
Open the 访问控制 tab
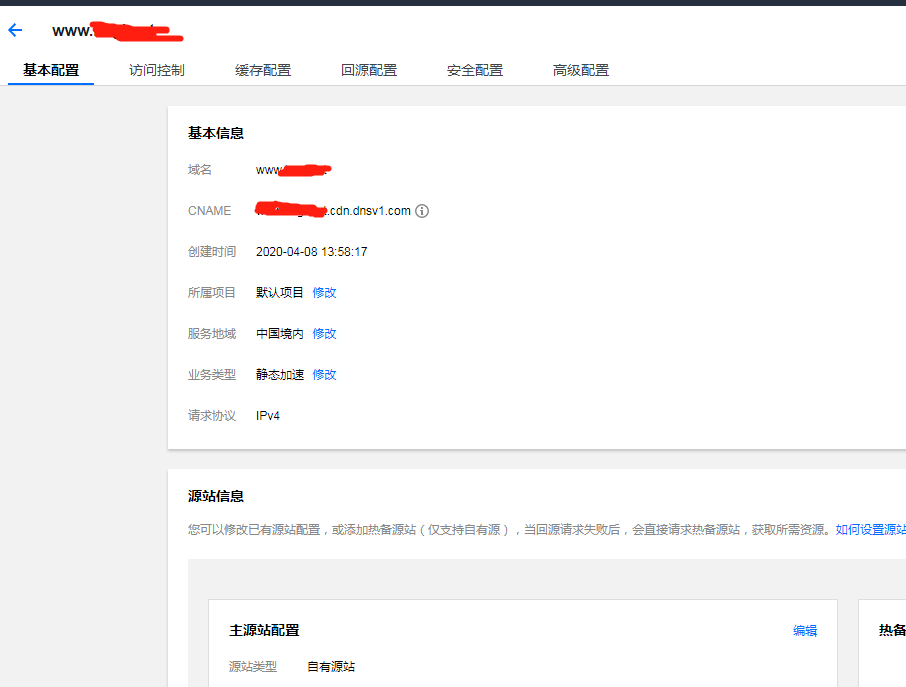pos(157,70)
